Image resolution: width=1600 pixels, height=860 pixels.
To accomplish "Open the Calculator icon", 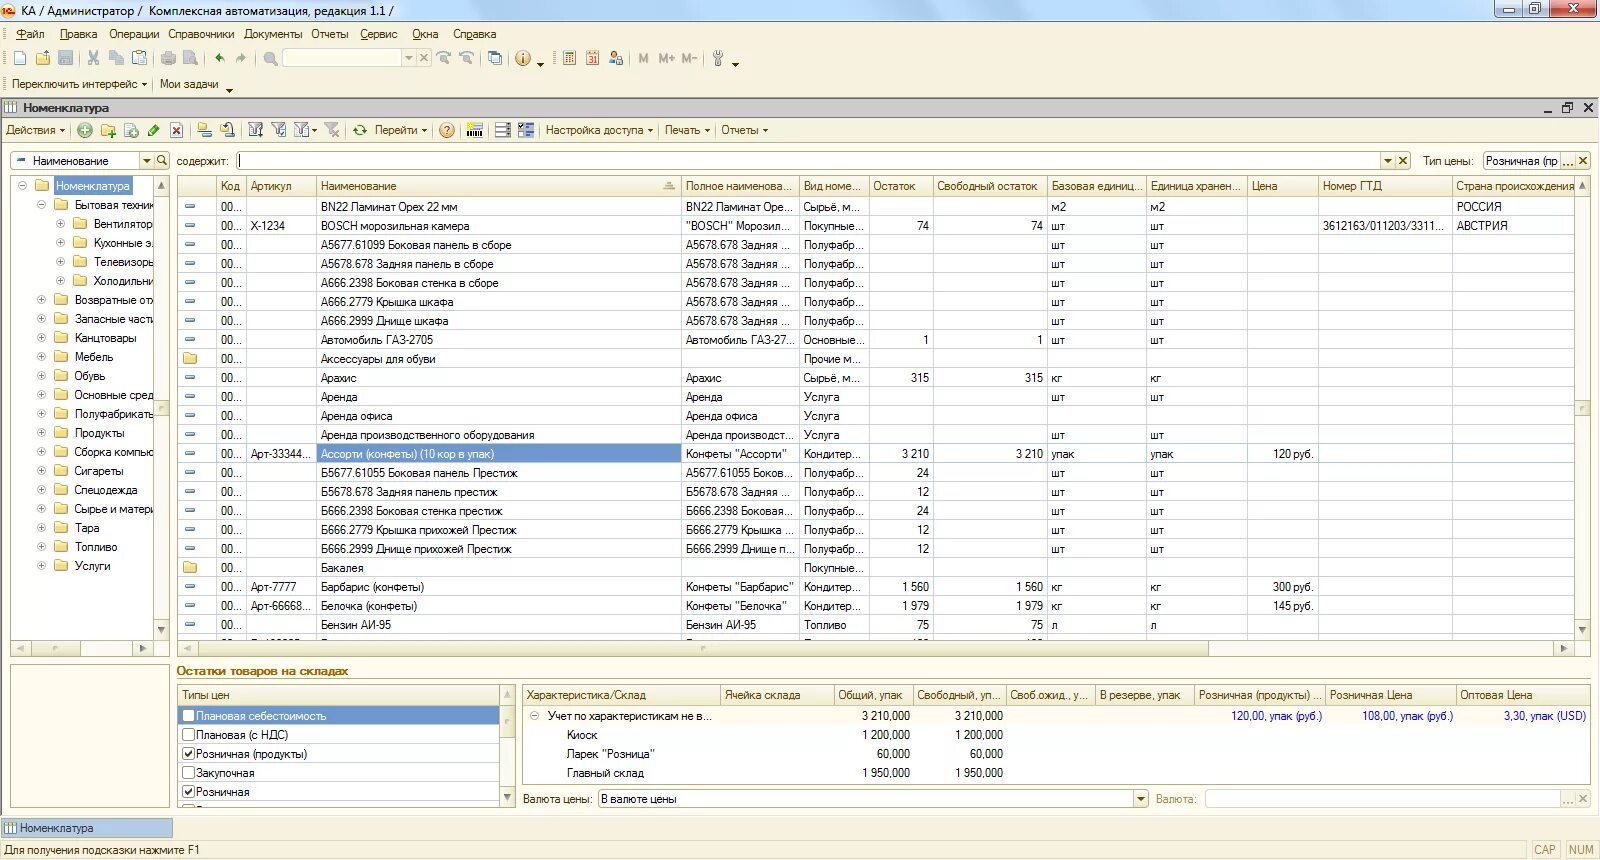I will 569,59.
